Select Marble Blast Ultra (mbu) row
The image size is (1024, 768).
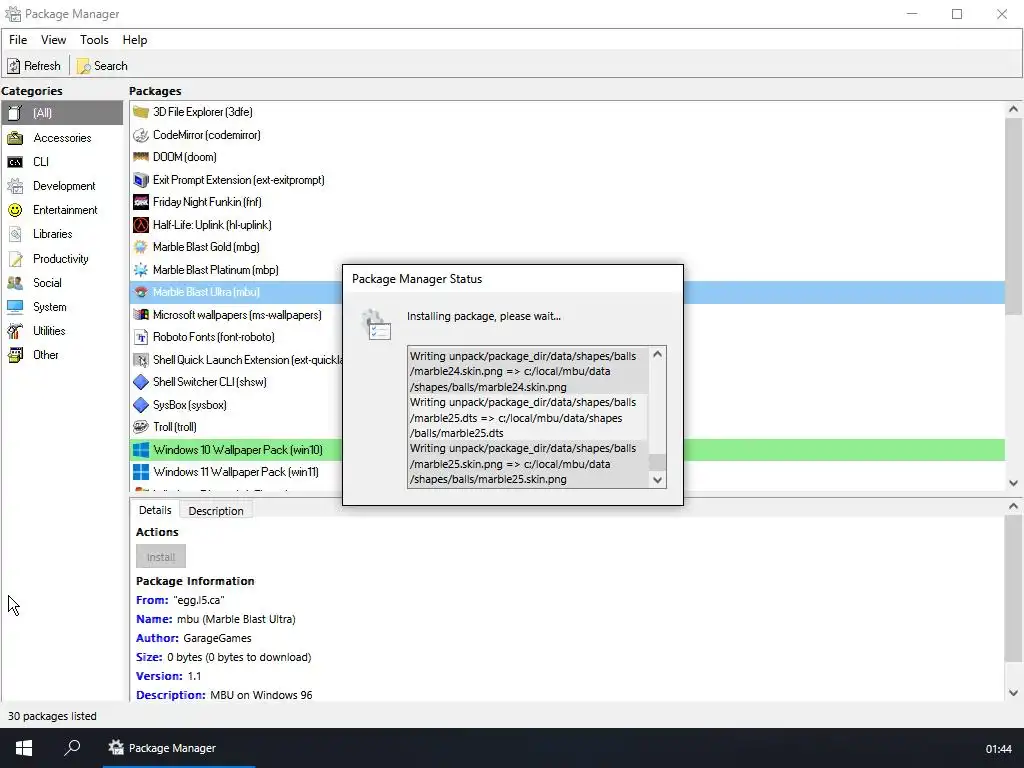coord(567,293)
